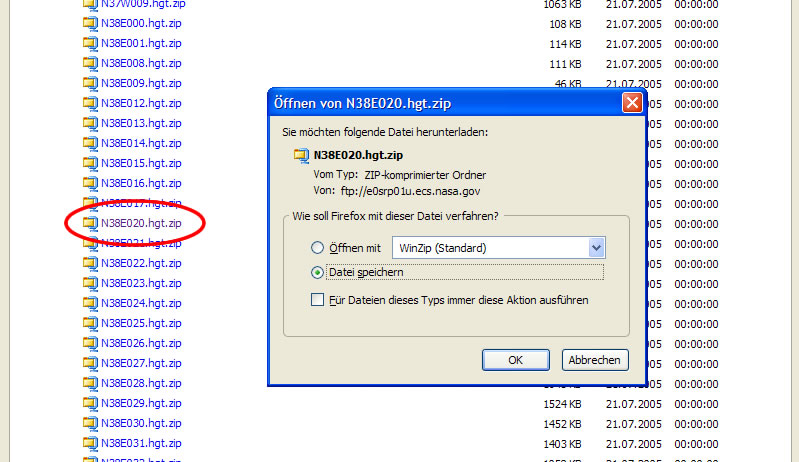Click the zip icon beside N38E000.hgt.zip
The image size is (799, 462).
pyautogui.click(x=90, y=24)
